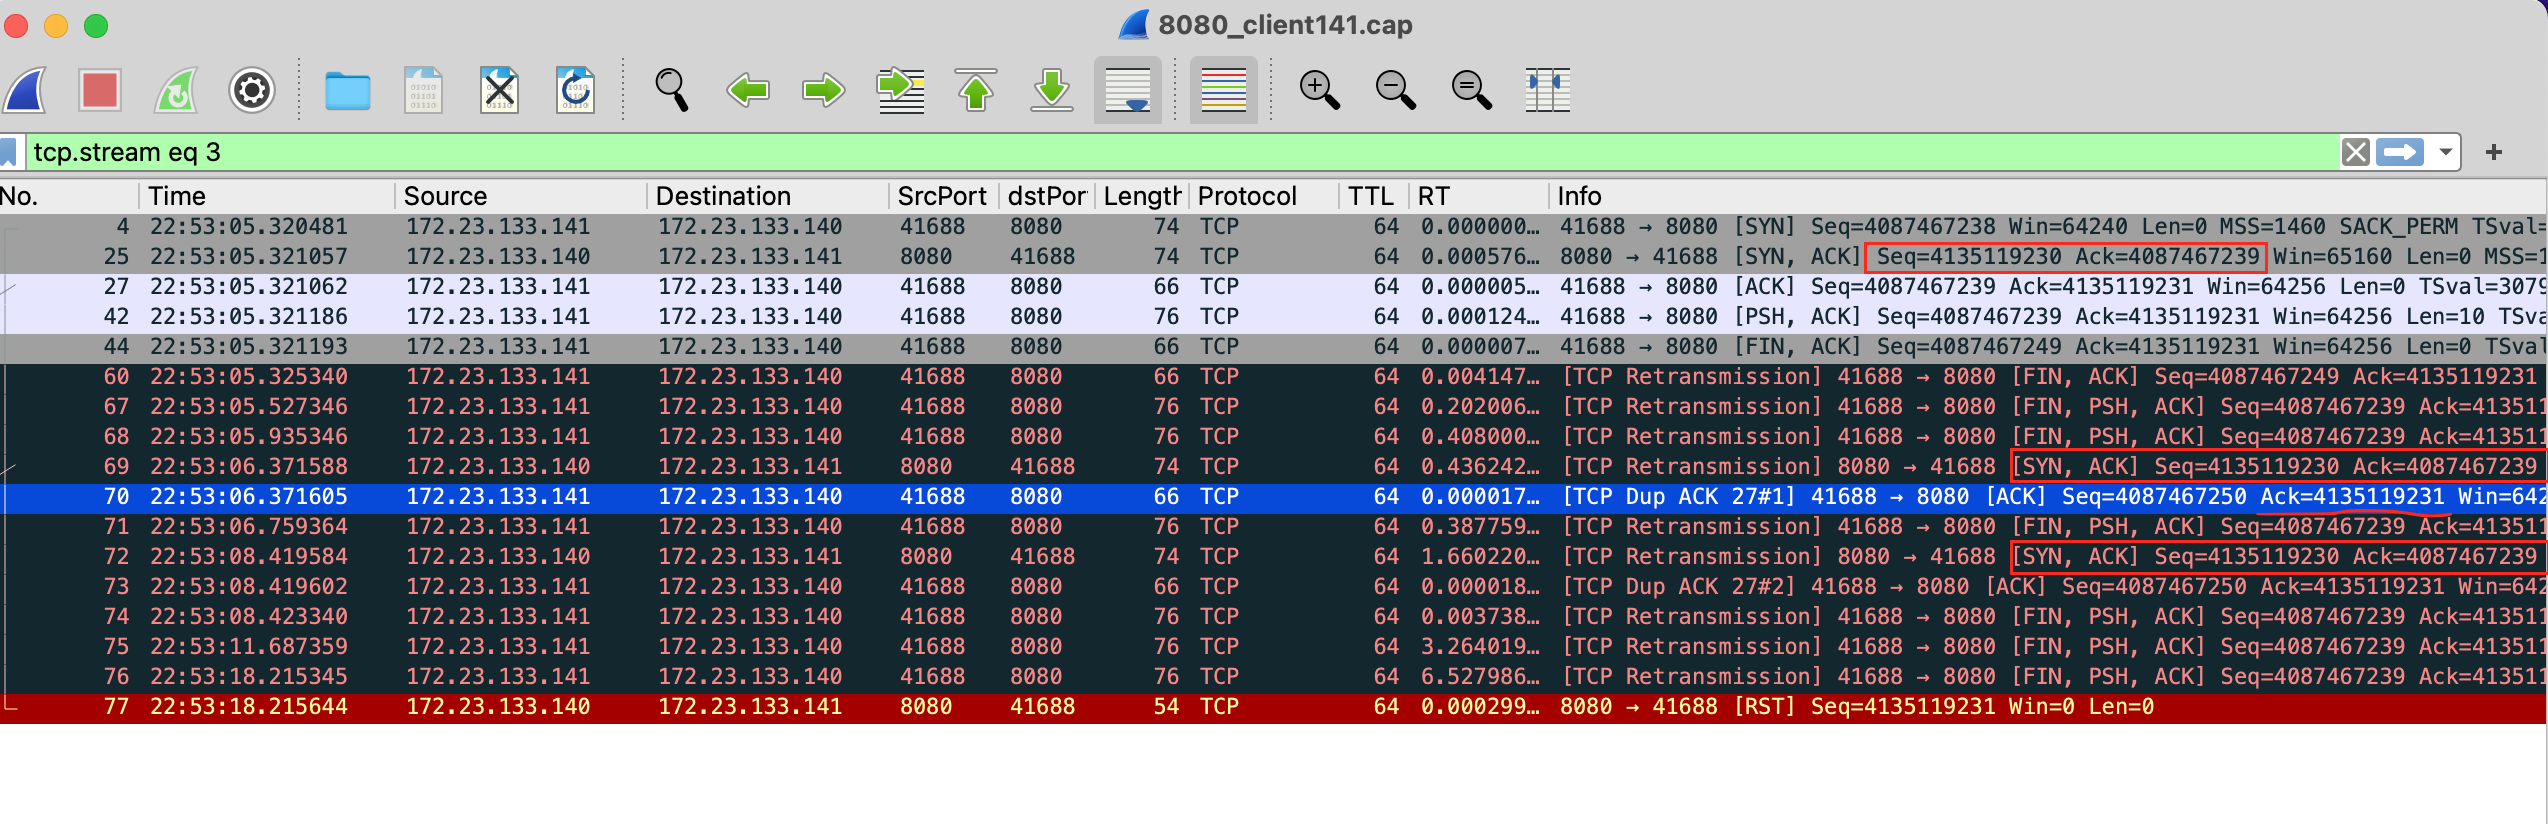Apply the display filter arrow

pos(2400,153)
